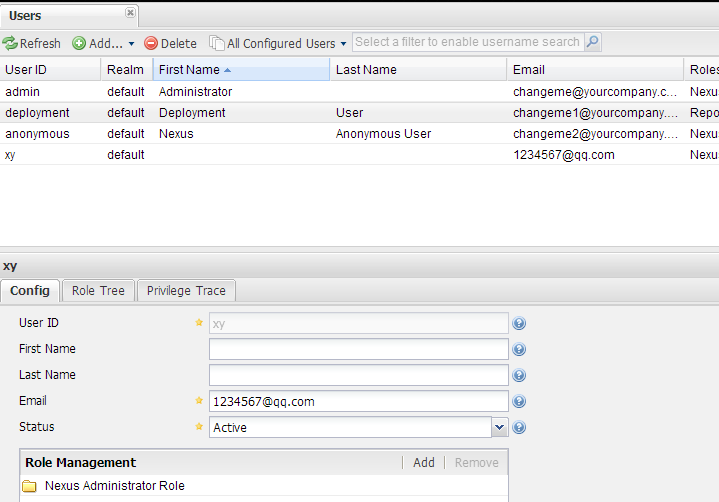Sort by the User ID column
The width and height of the screenshot is (719, 502).
pyautogui.click(x=50, y=70)
